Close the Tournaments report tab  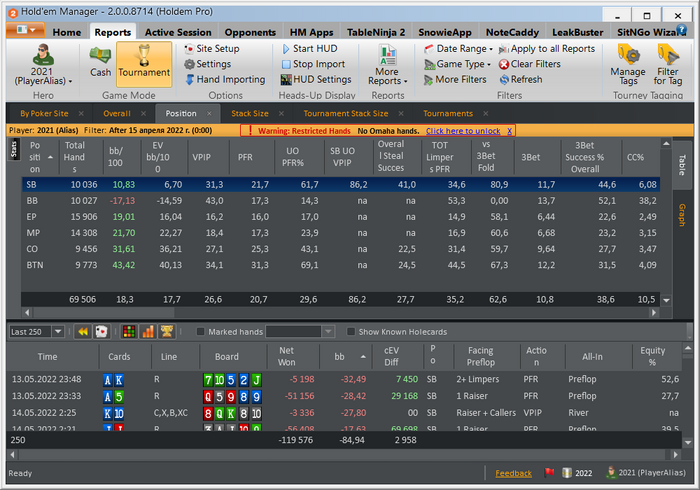485,113
